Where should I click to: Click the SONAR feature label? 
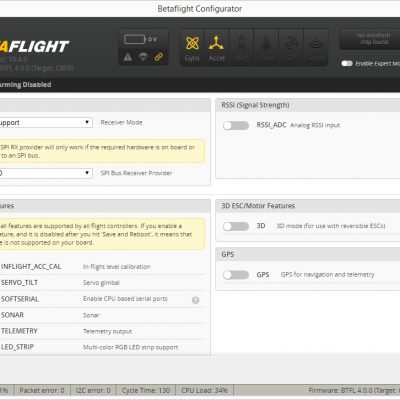tap(12, 315)
